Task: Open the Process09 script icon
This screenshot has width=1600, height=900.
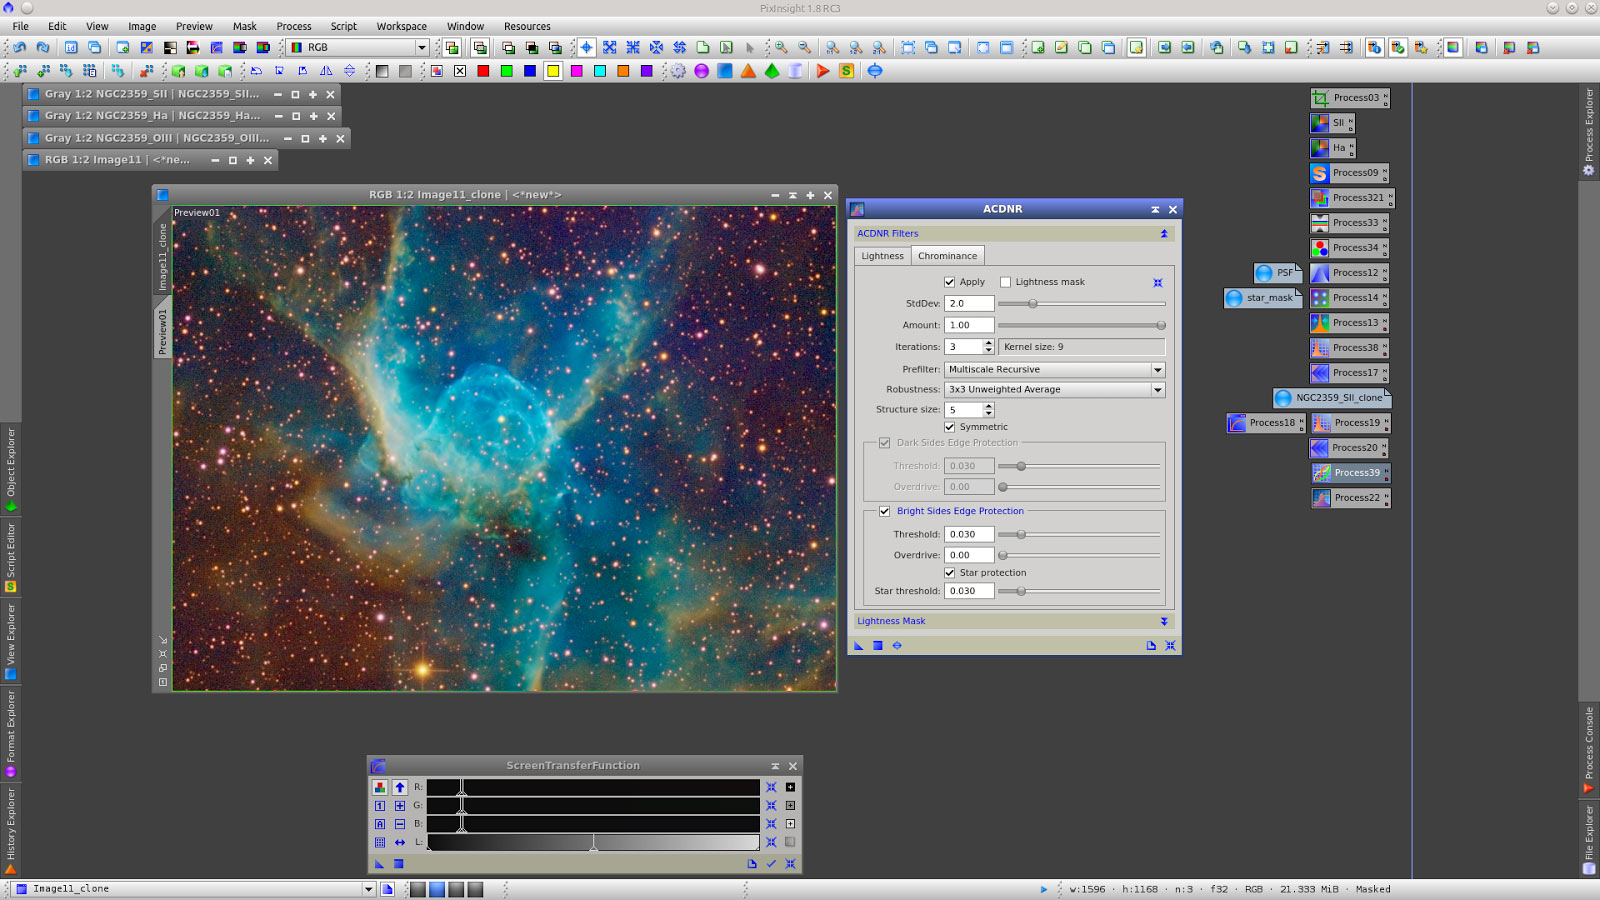Action: click(1350, 173)
